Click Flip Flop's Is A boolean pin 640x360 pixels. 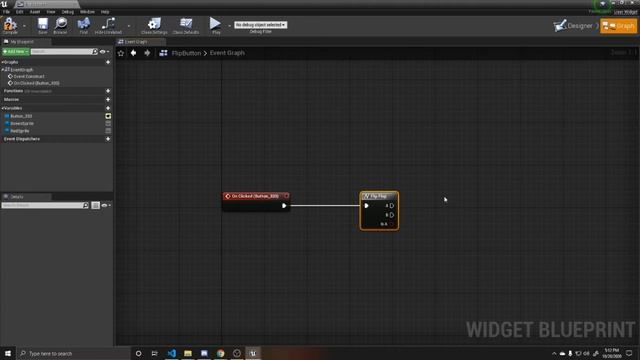click(x=391, y=224)
